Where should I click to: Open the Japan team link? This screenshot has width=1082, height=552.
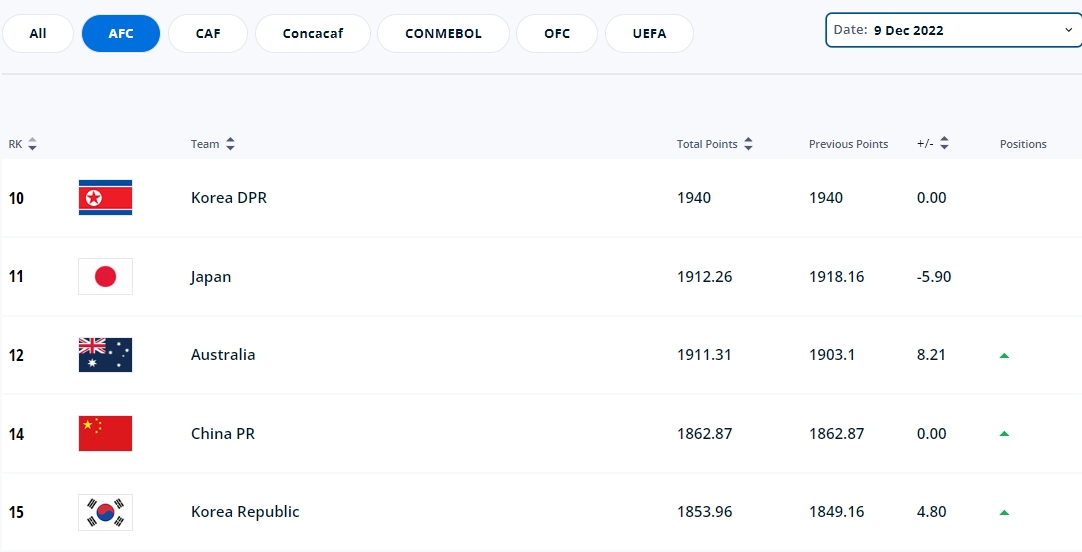(211, 277)
